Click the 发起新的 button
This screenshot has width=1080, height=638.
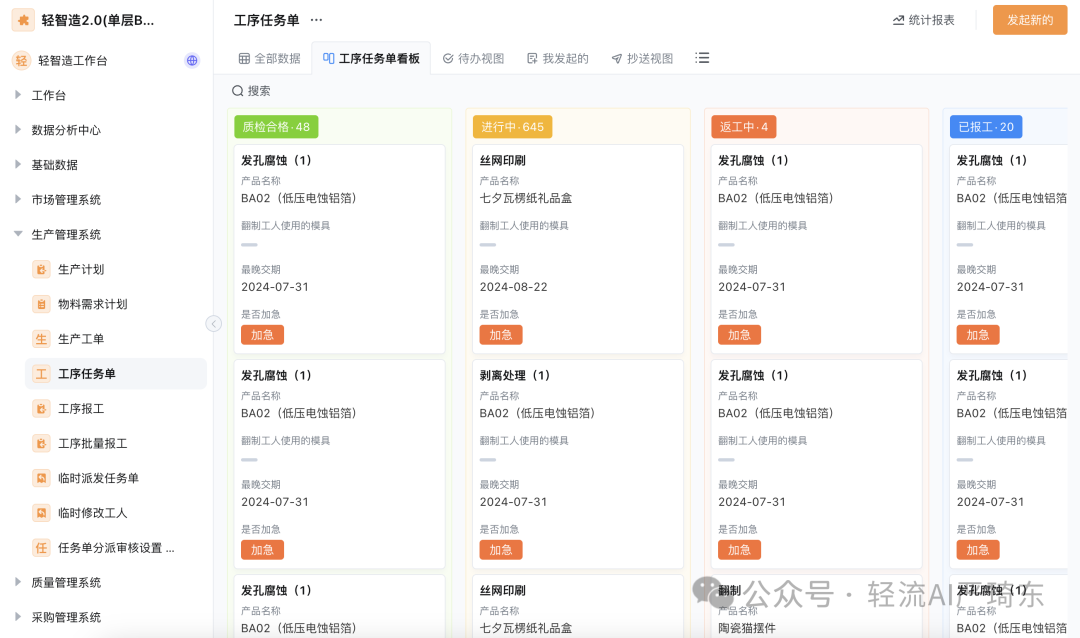[1030, 19]
